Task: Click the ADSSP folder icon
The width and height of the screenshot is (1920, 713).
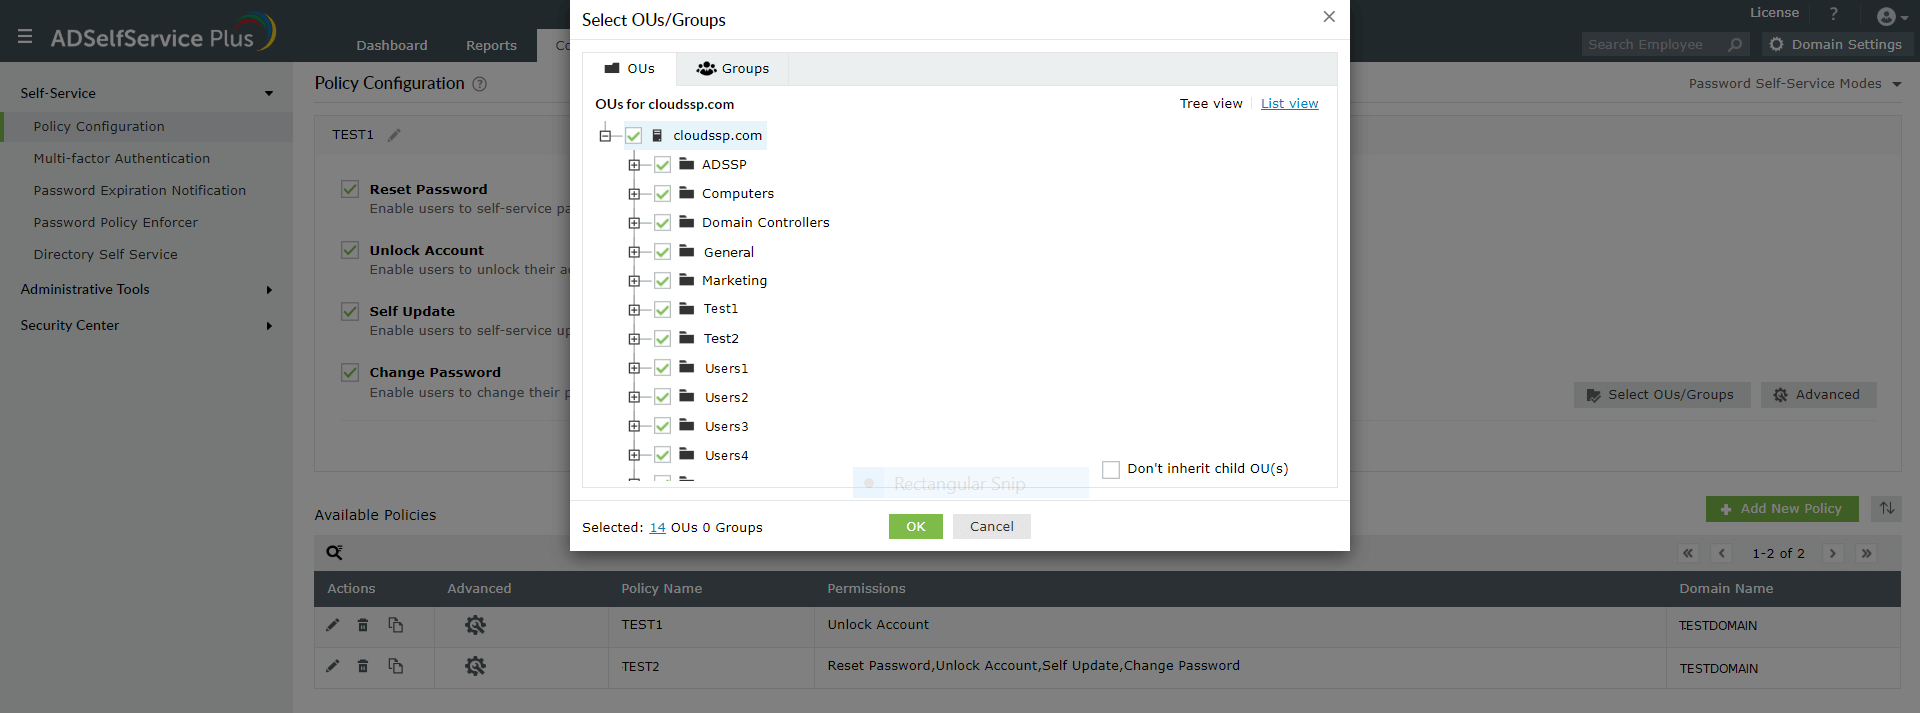Action: pyautogui.click(x=687, y=163)
